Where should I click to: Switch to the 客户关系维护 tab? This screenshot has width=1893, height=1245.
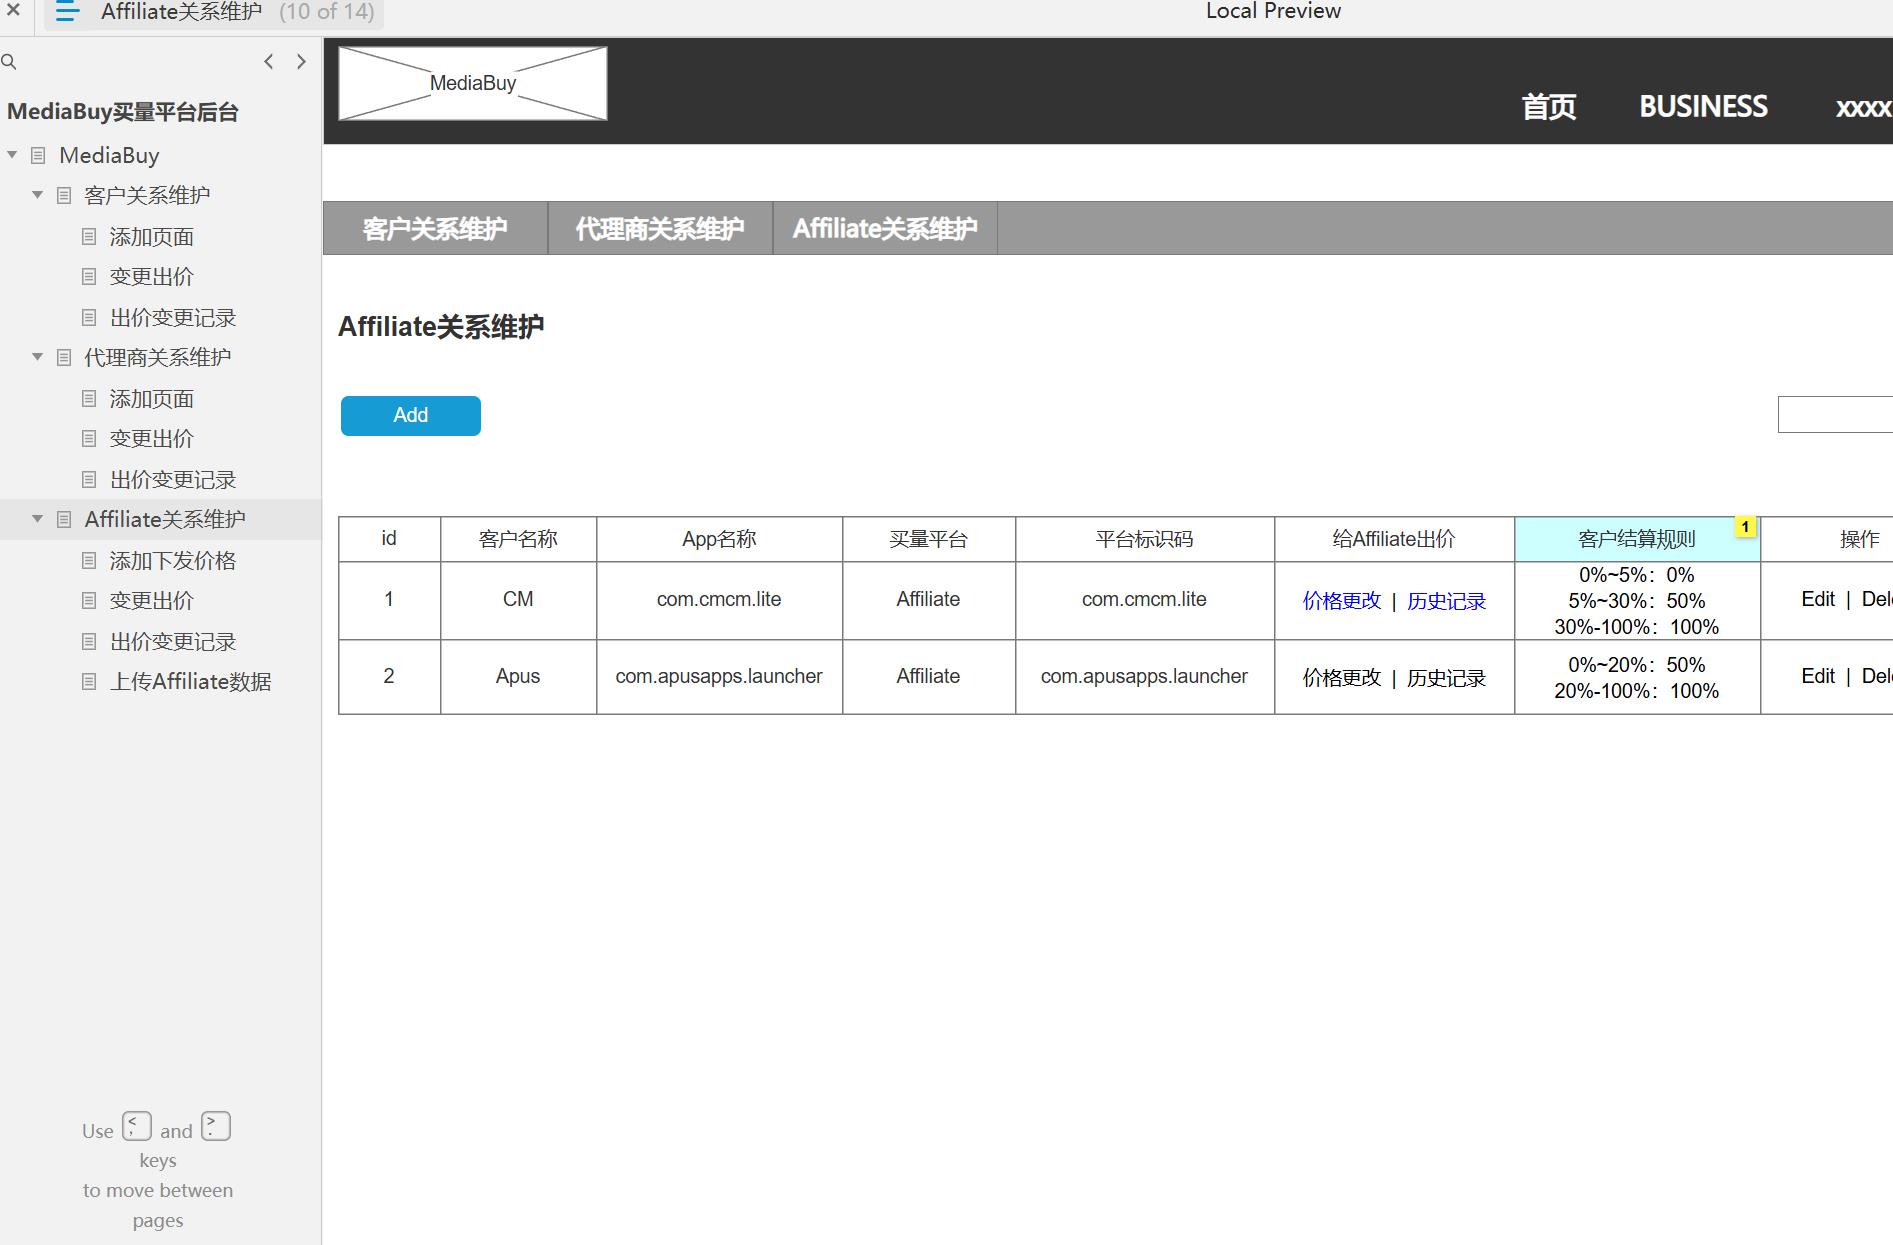click(435, 229)
